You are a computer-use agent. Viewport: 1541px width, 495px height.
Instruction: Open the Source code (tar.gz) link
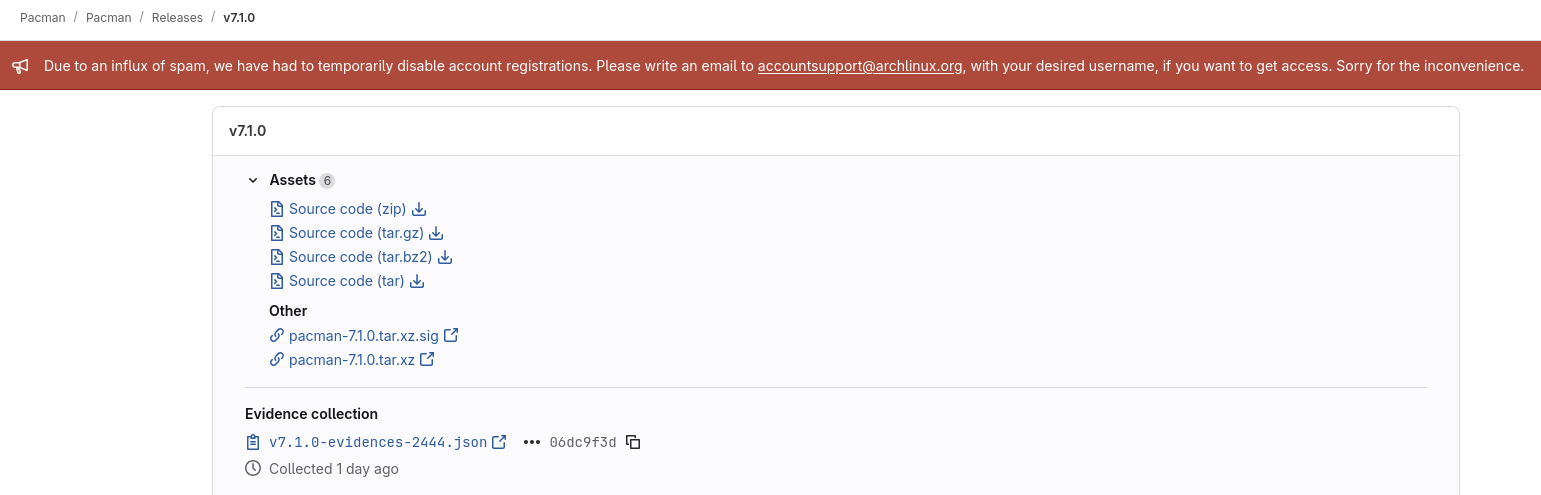click(356, 233)
